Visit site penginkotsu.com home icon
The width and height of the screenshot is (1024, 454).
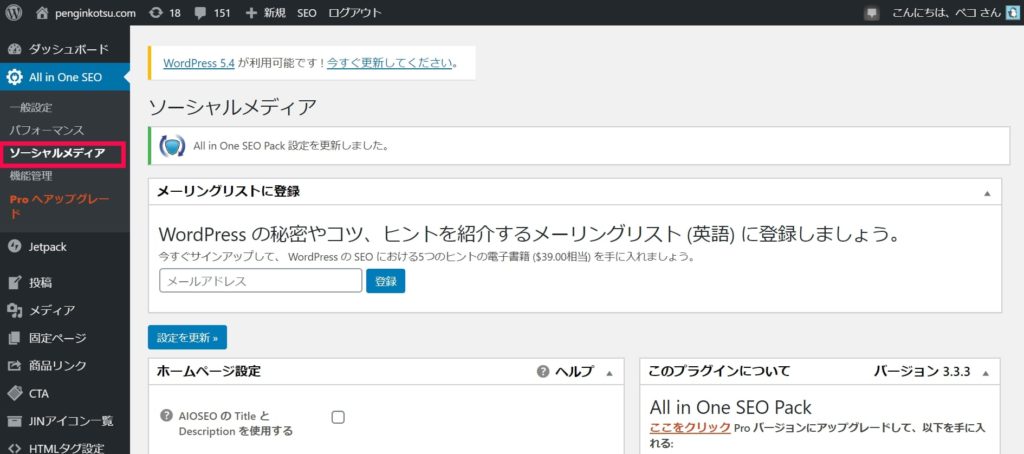point(42,12)
